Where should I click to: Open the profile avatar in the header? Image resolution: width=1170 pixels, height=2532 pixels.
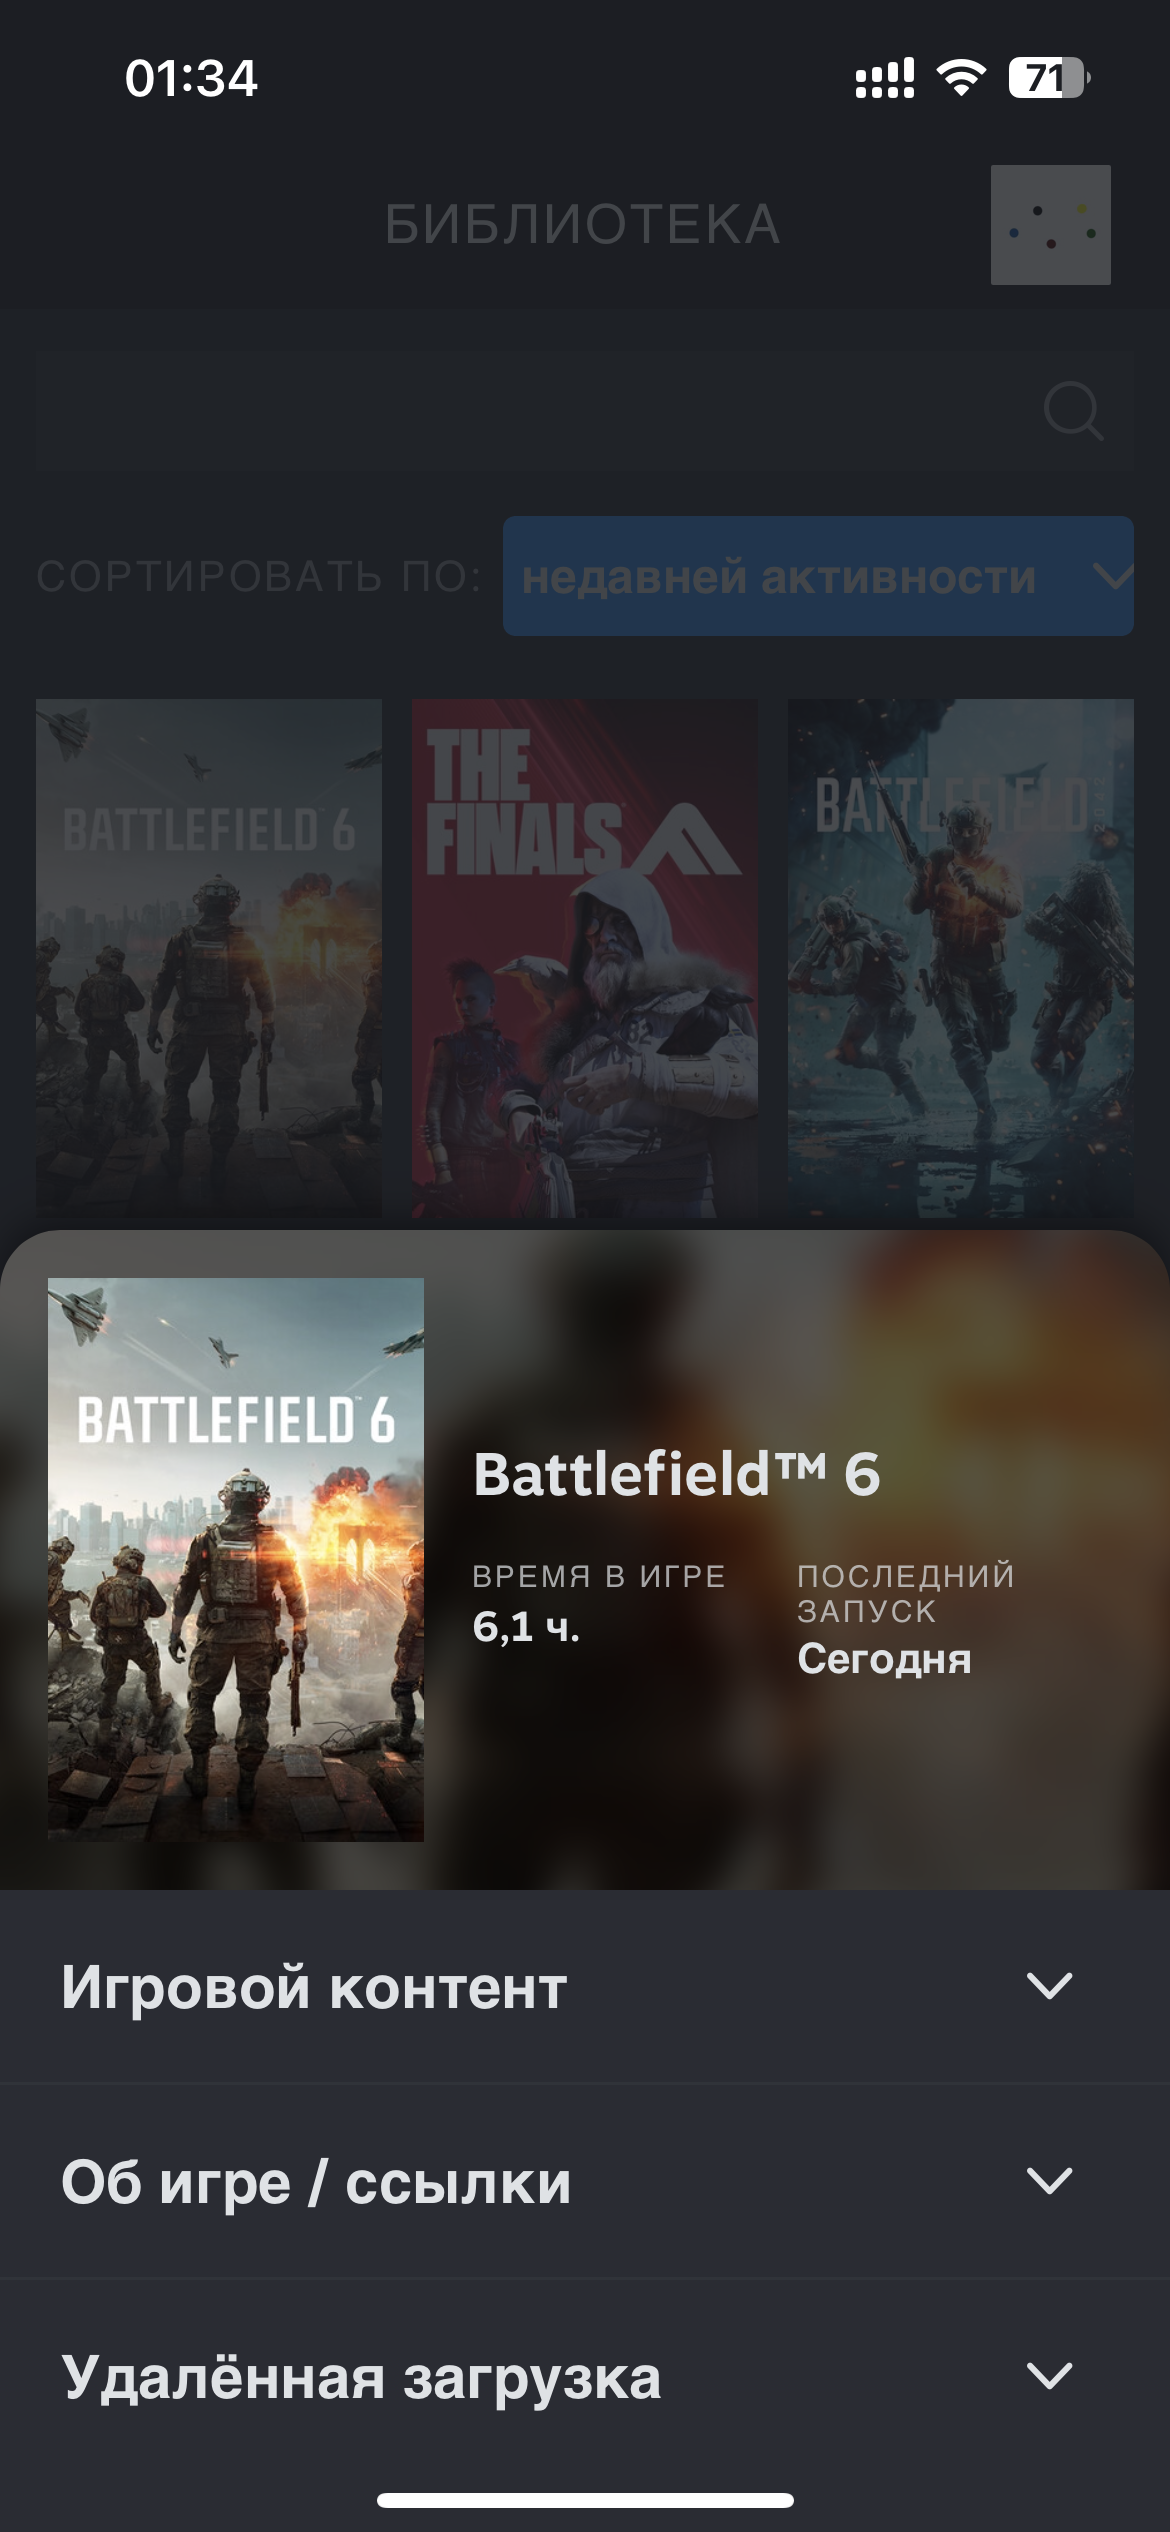[1050, 225]
